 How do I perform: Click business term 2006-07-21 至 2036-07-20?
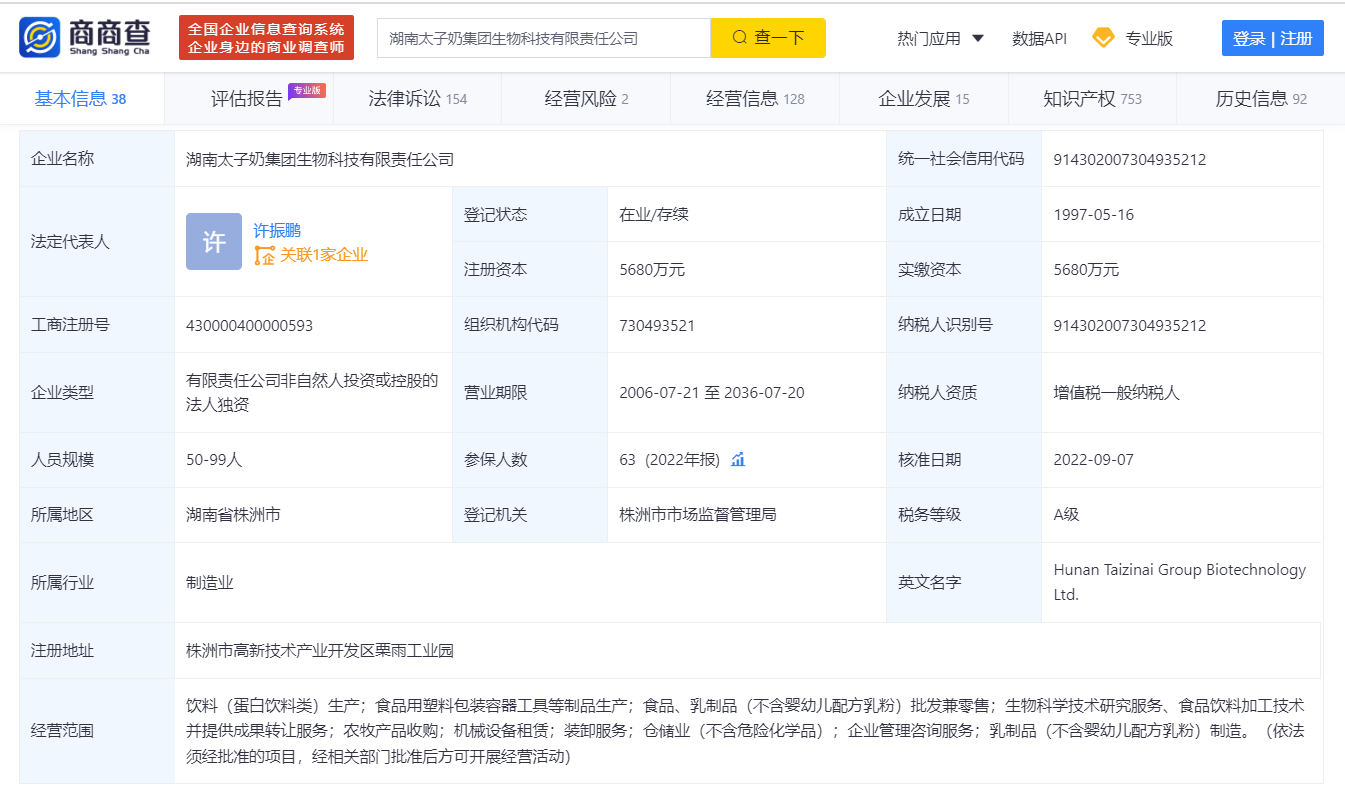point(712,392)
